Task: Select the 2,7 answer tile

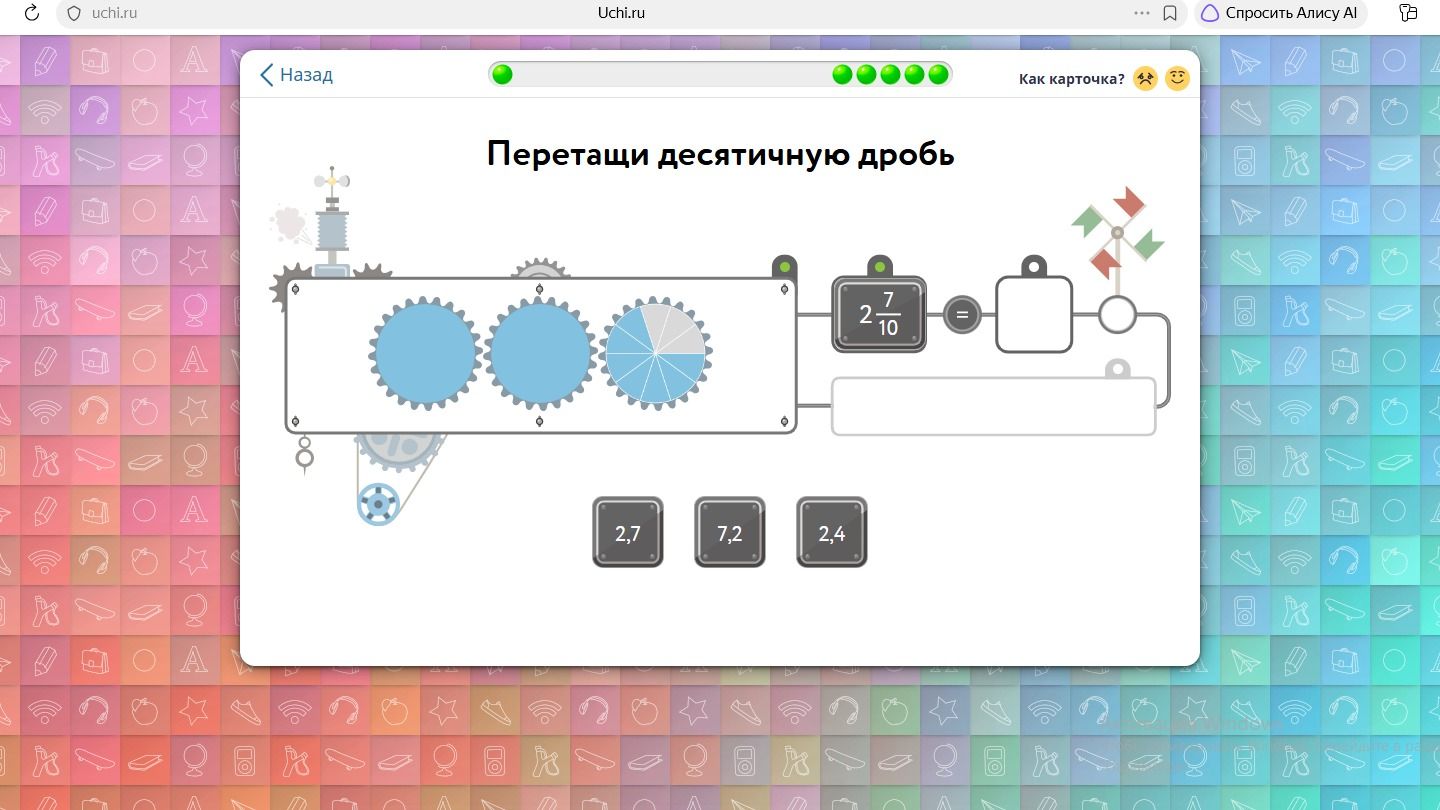Action: pos(628,532)
